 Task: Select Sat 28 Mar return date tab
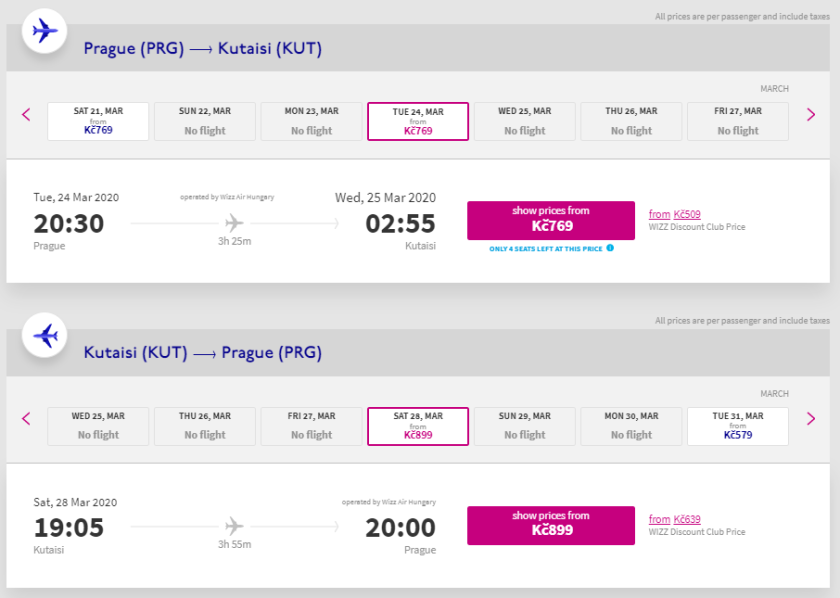418,425
